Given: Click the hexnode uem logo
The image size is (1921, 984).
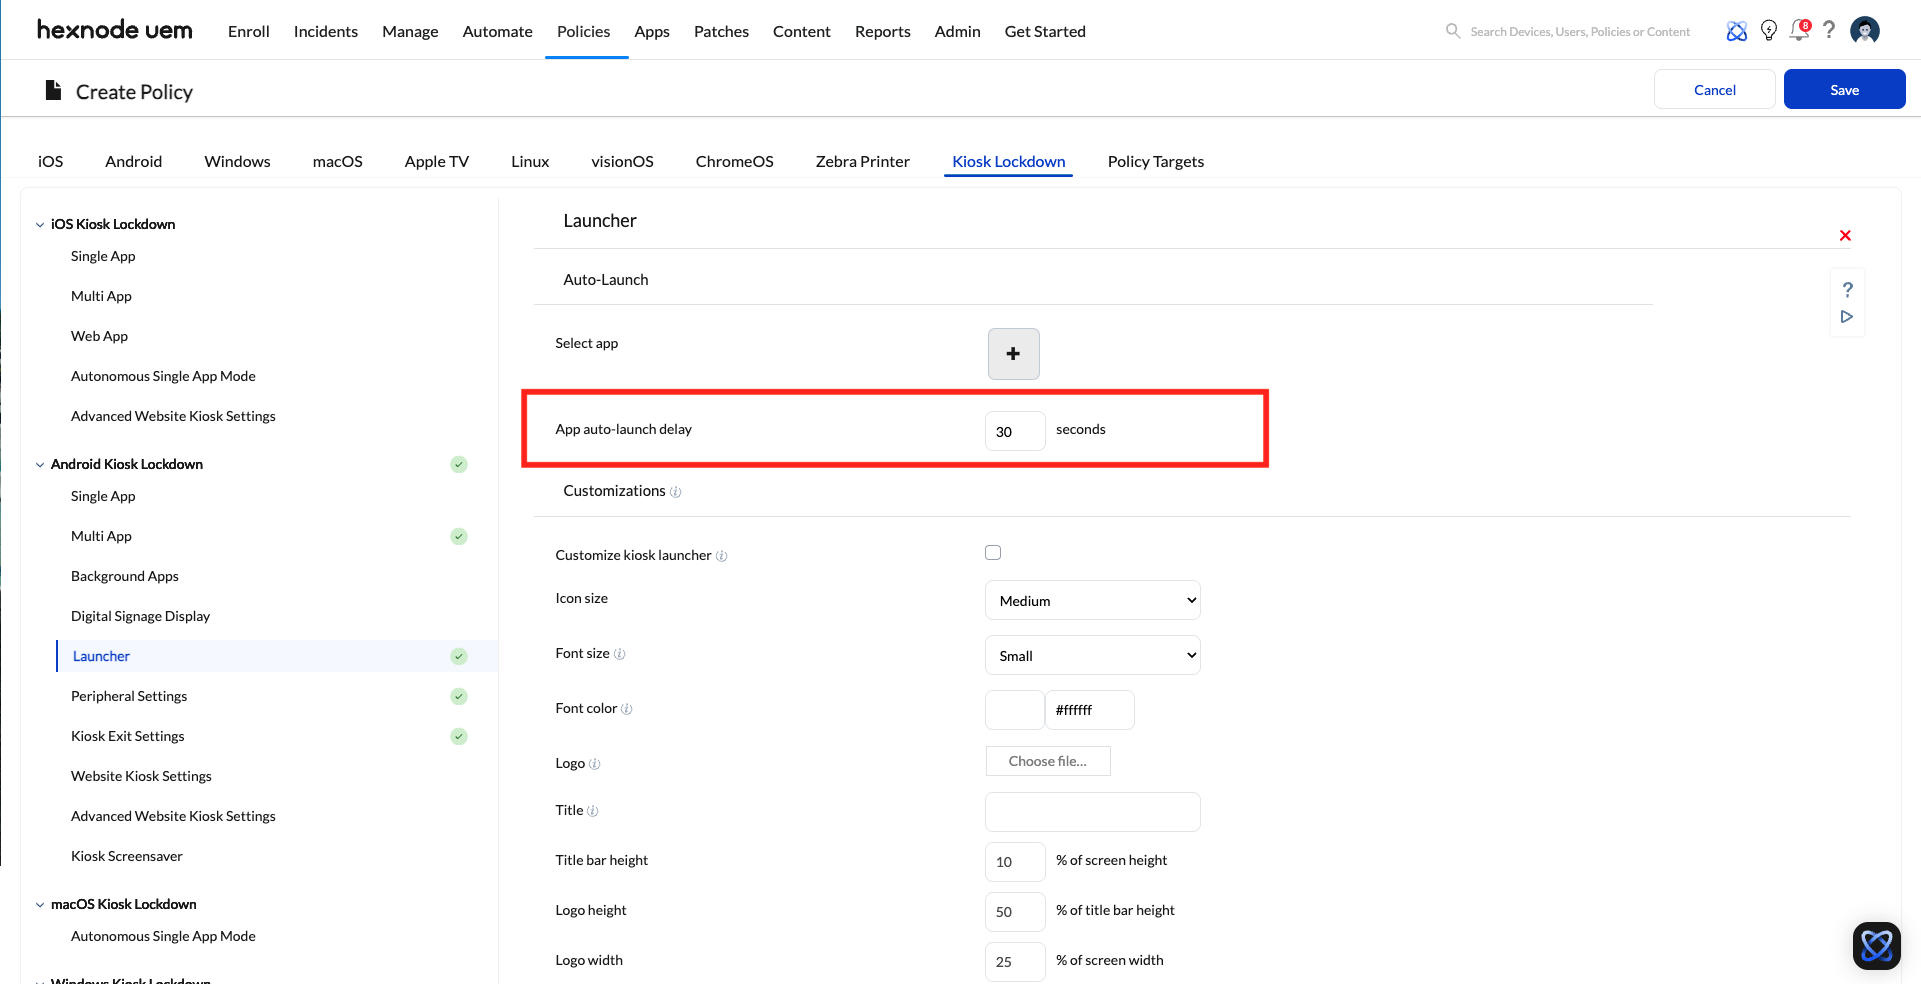Looking at the screenshot, I should tap(114, 30).
